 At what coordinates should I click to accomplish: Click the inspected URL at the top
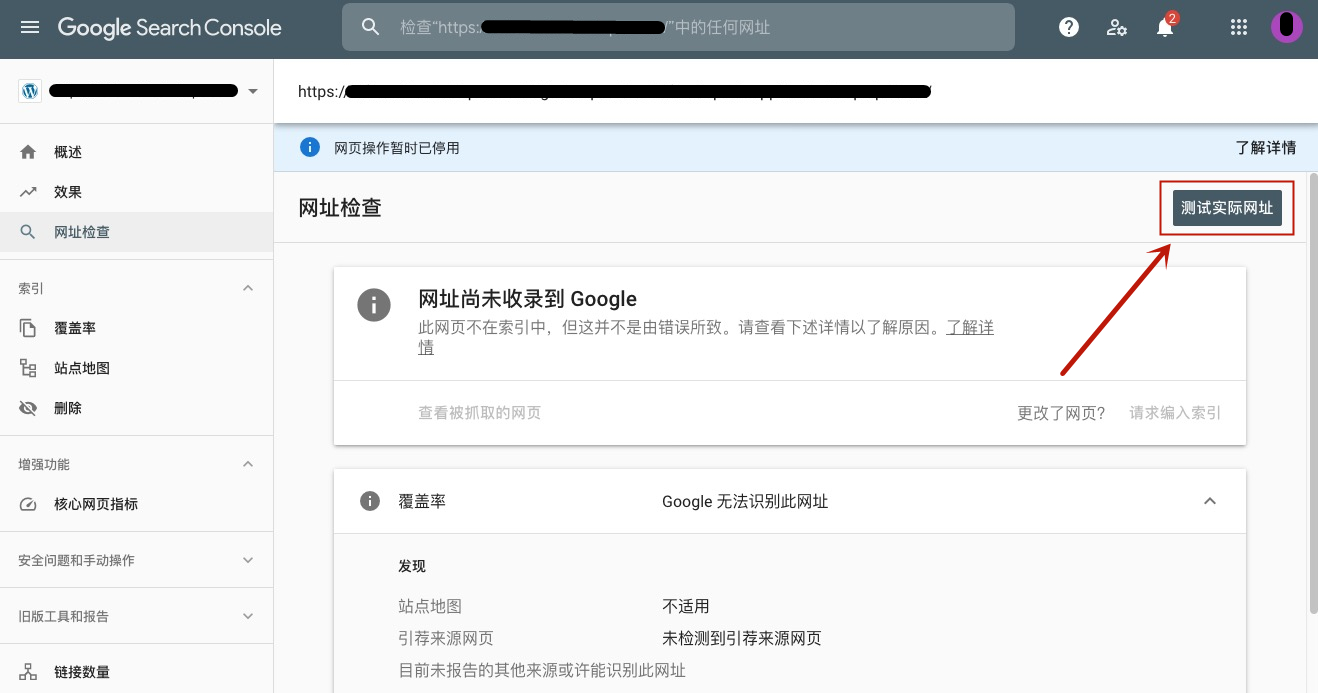(x=615, y=91)
